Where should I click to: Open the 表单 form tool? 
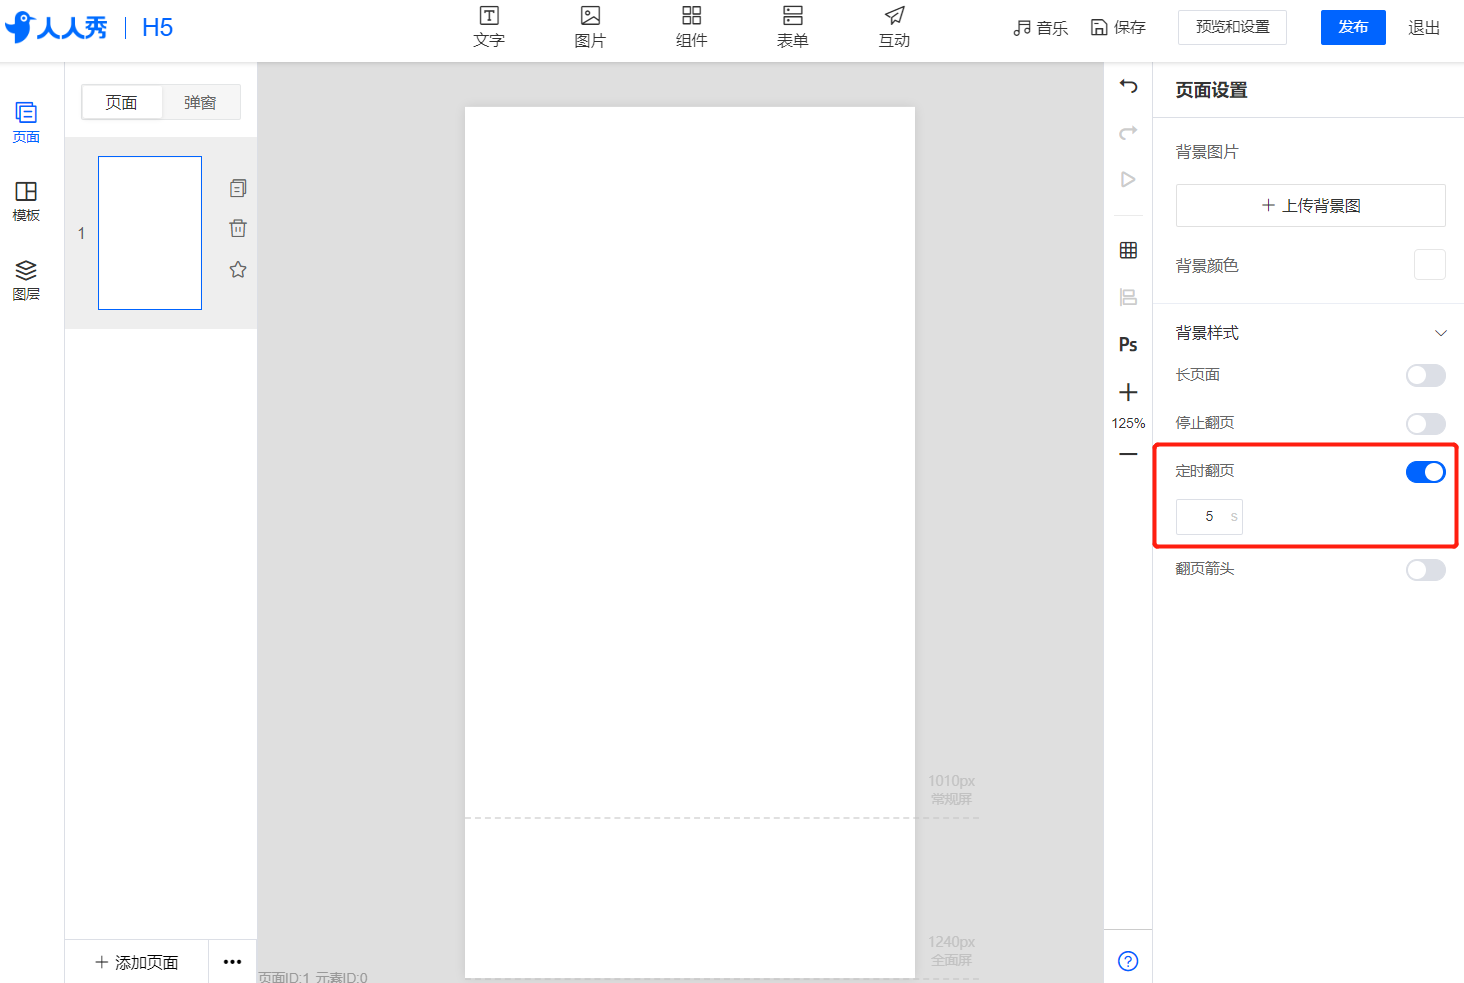[793, 27]
